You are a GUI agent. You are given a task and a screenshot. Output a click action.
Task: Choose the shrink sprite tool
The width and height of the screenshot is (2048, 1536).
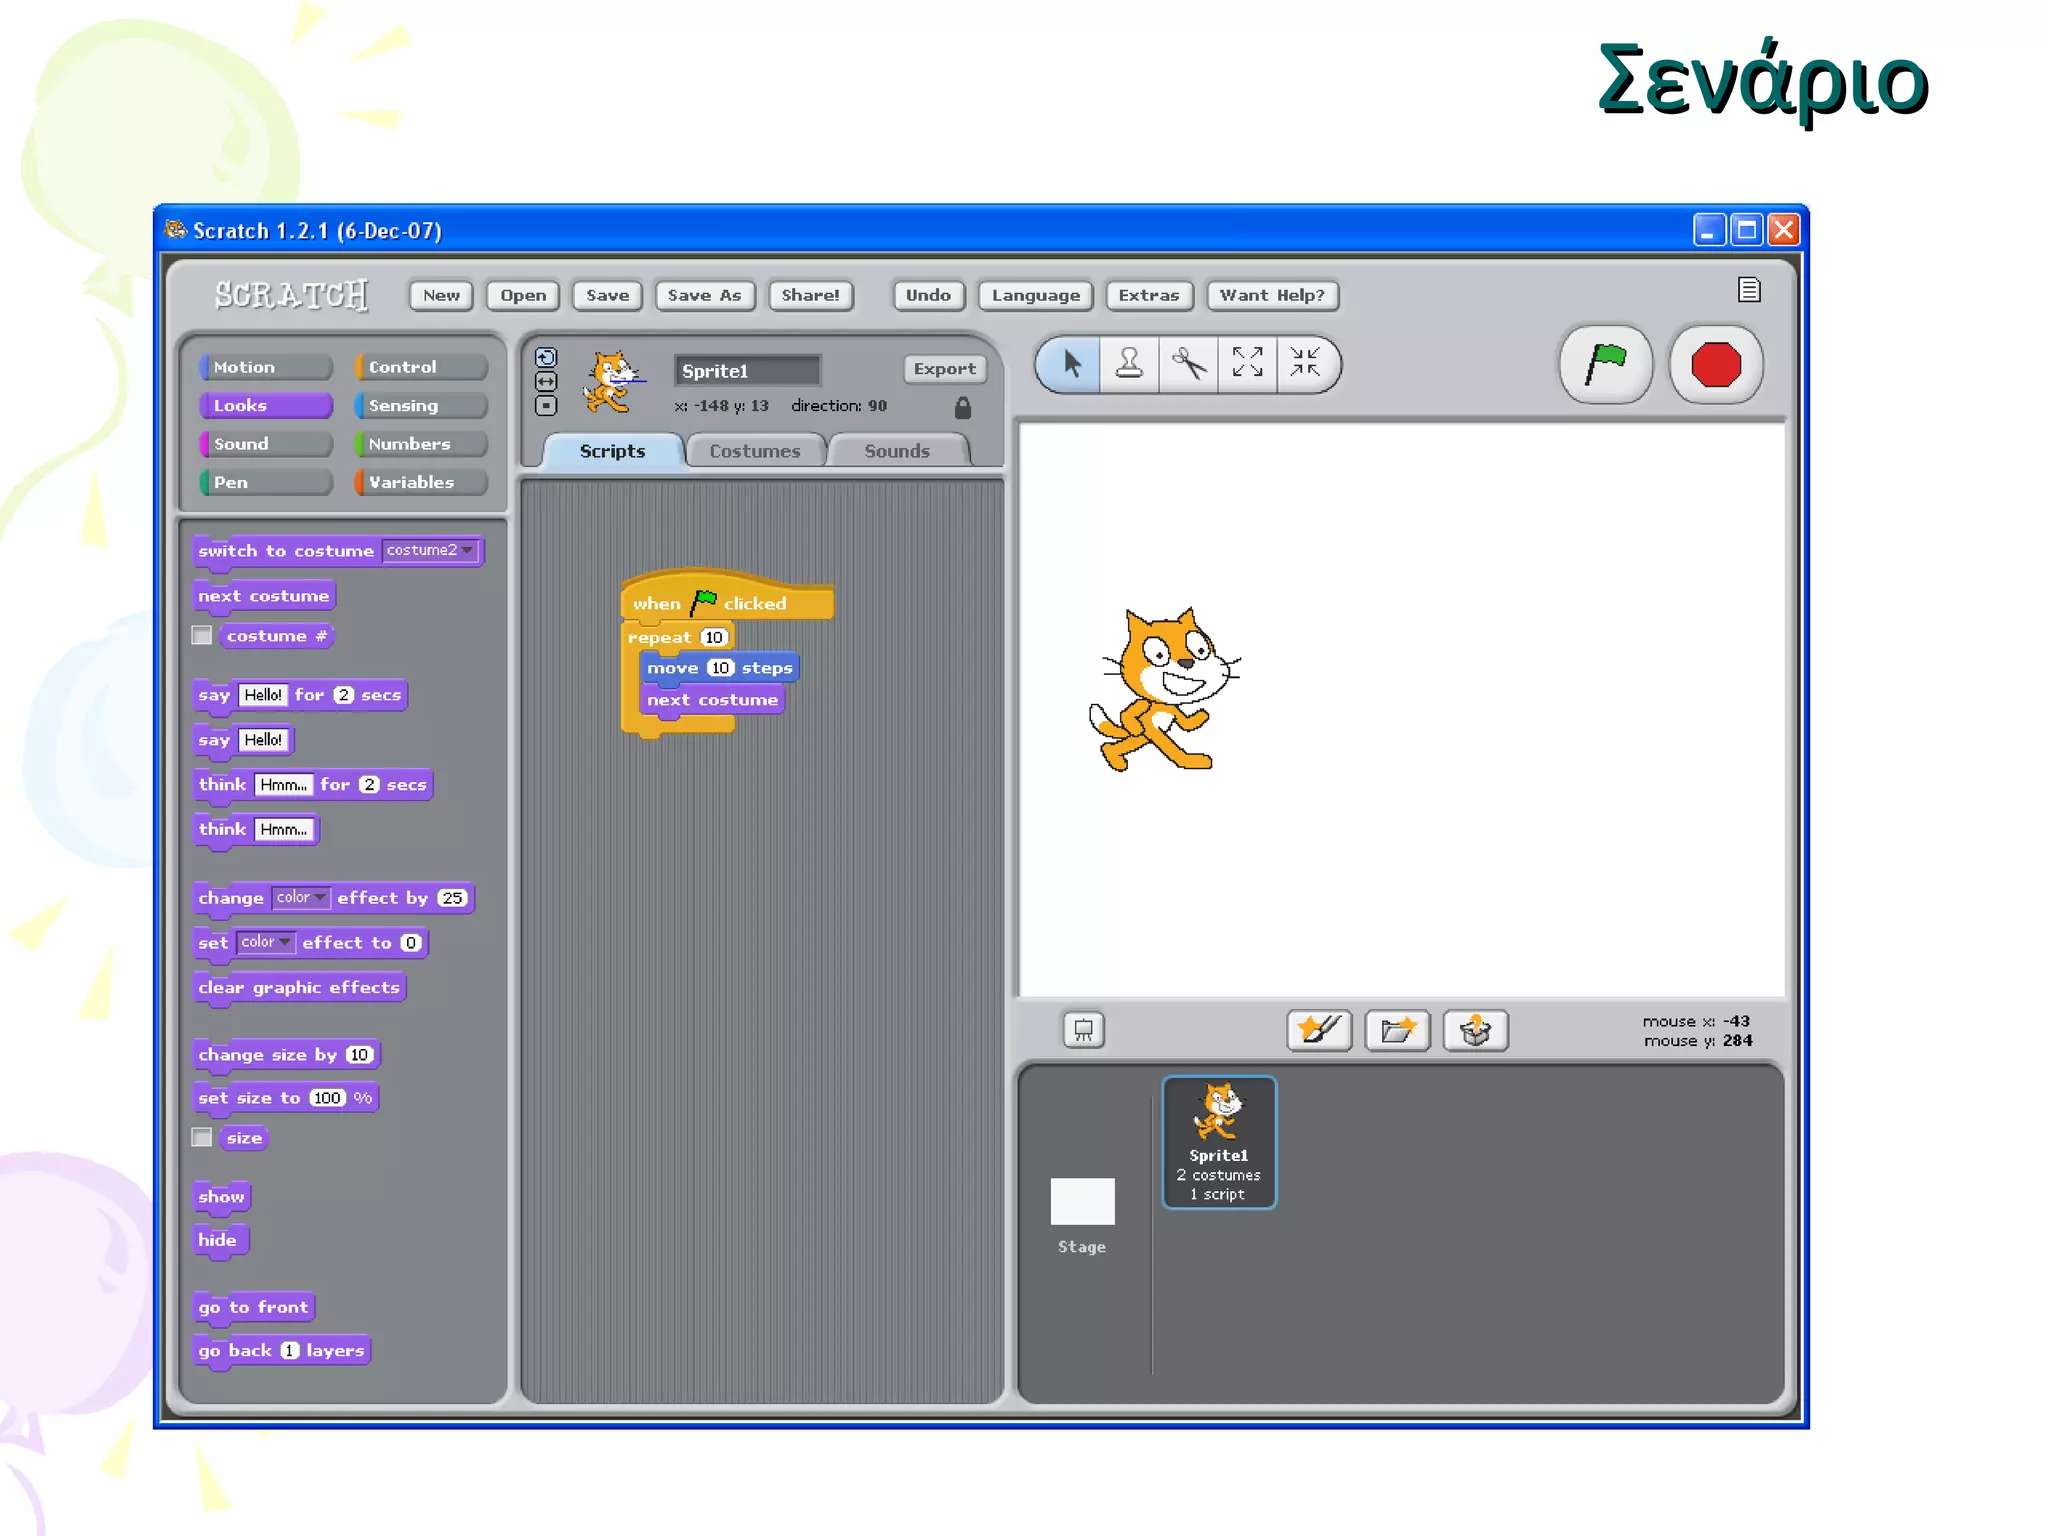click(1305, 363)
